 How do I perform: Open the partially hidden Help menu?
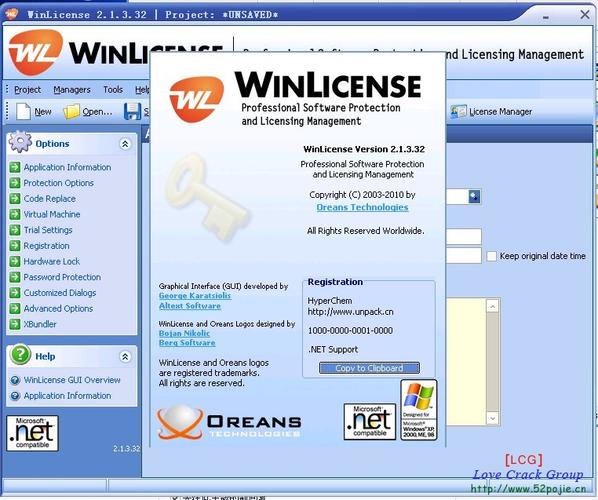pyautogui.click(x=142, y=90)
